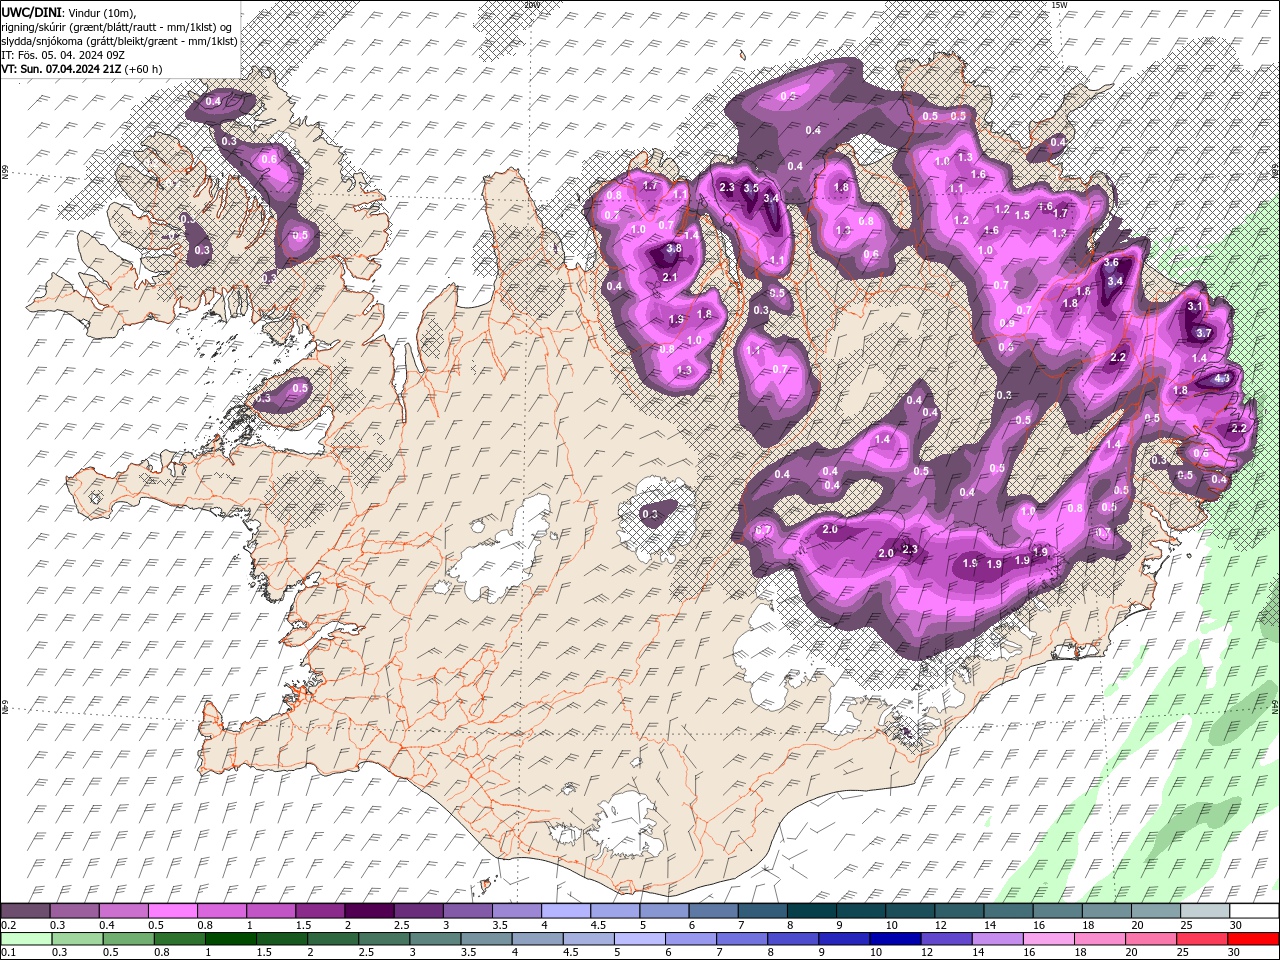
Task: Pick the darkest purple snow swatch between 2 and 2.5
Action: [369, 911]
